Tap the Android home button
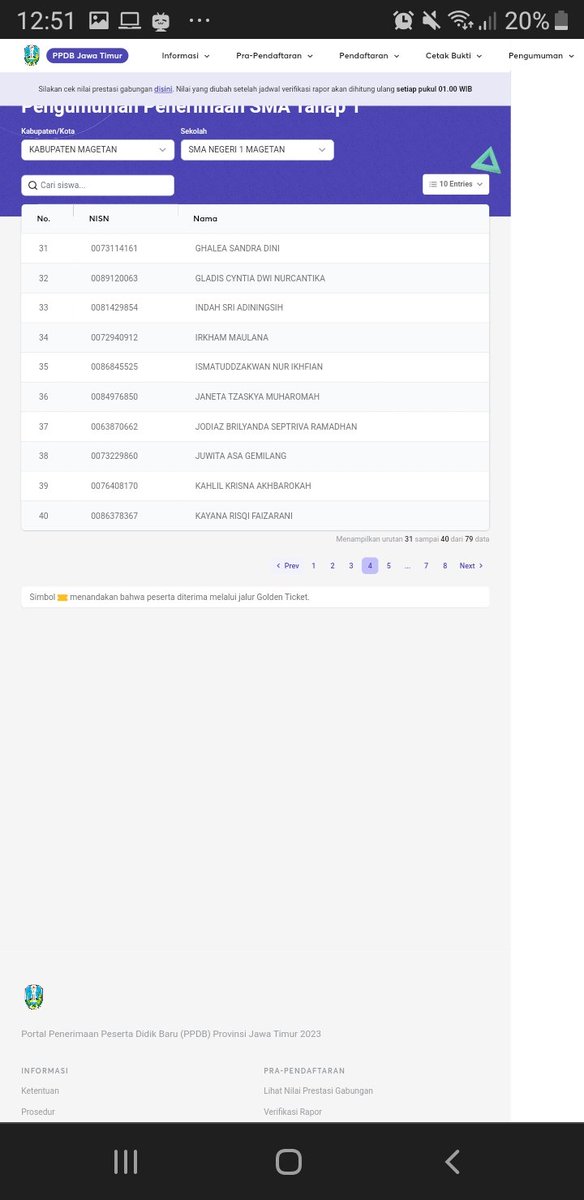584x1200 pixels. 288,1161
